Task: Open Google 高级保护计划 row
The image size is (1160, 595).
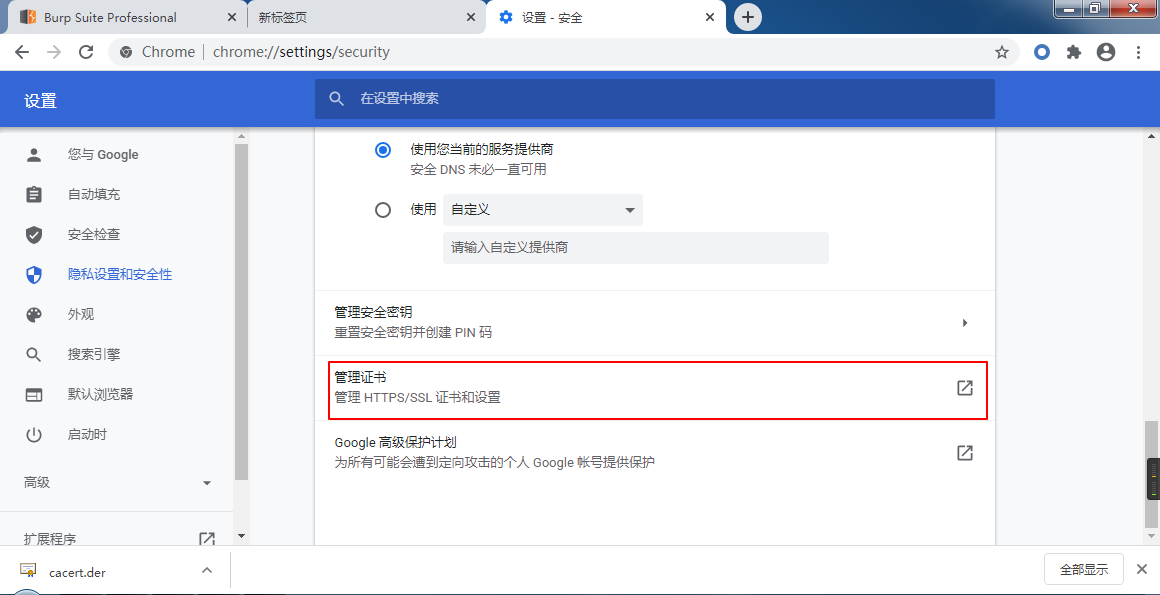Action: [655, 453]
